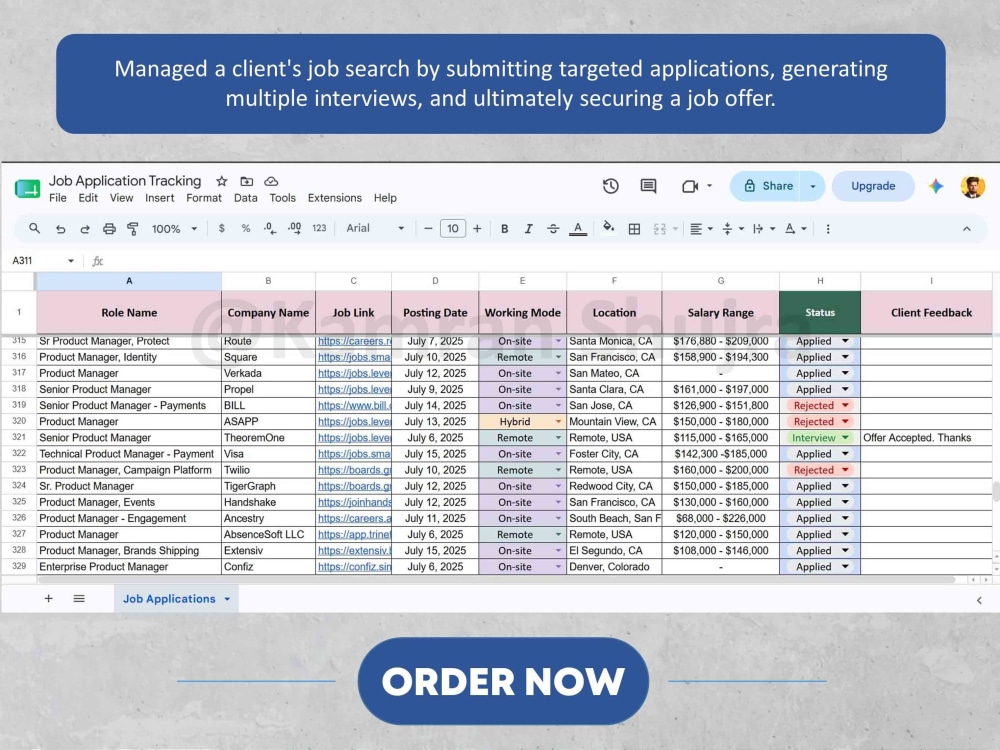
Task: Check the cloud document status icon
Action: click(271, 181)
